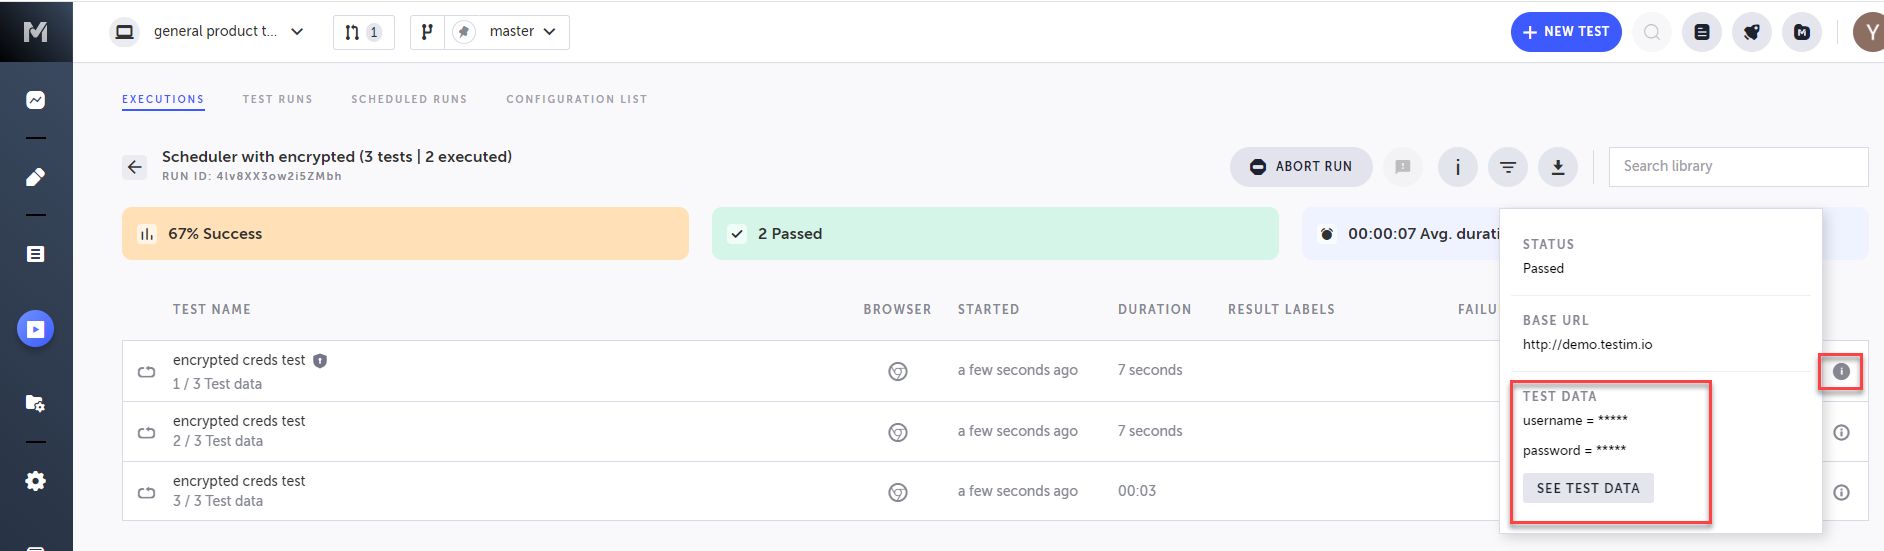Click the rocket icon in top bar
This screenshot has width=1884, height=551.
(x=1751, y=32)
